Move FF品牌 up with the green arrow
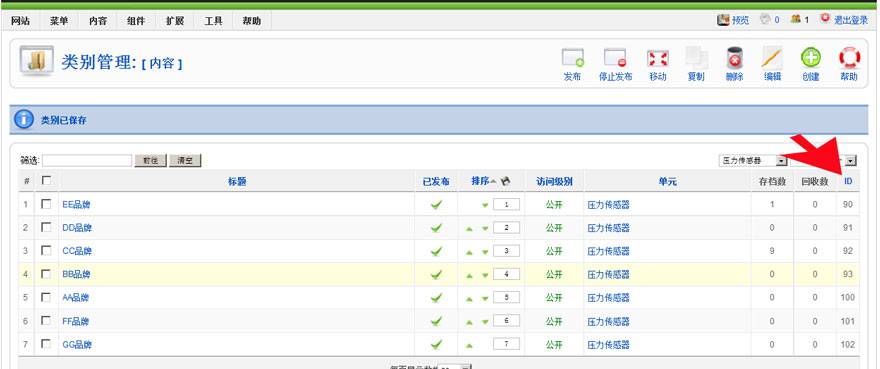This screenshot has width=880, height=369. (469, 322)
